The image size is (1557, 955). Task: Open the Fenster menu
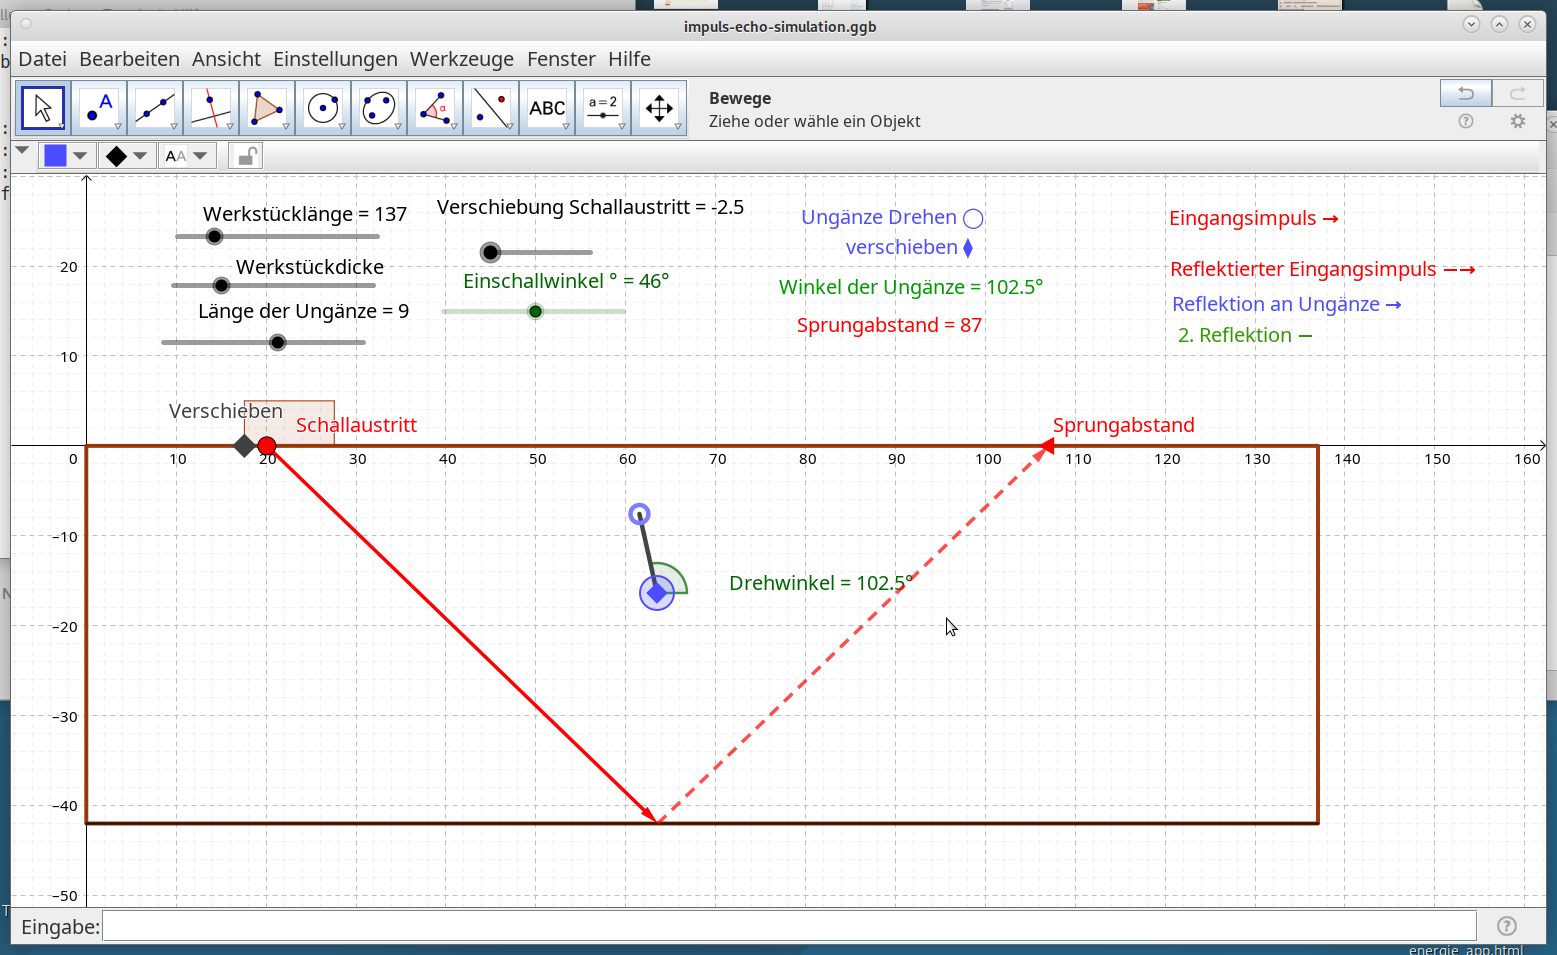[561, 59]
